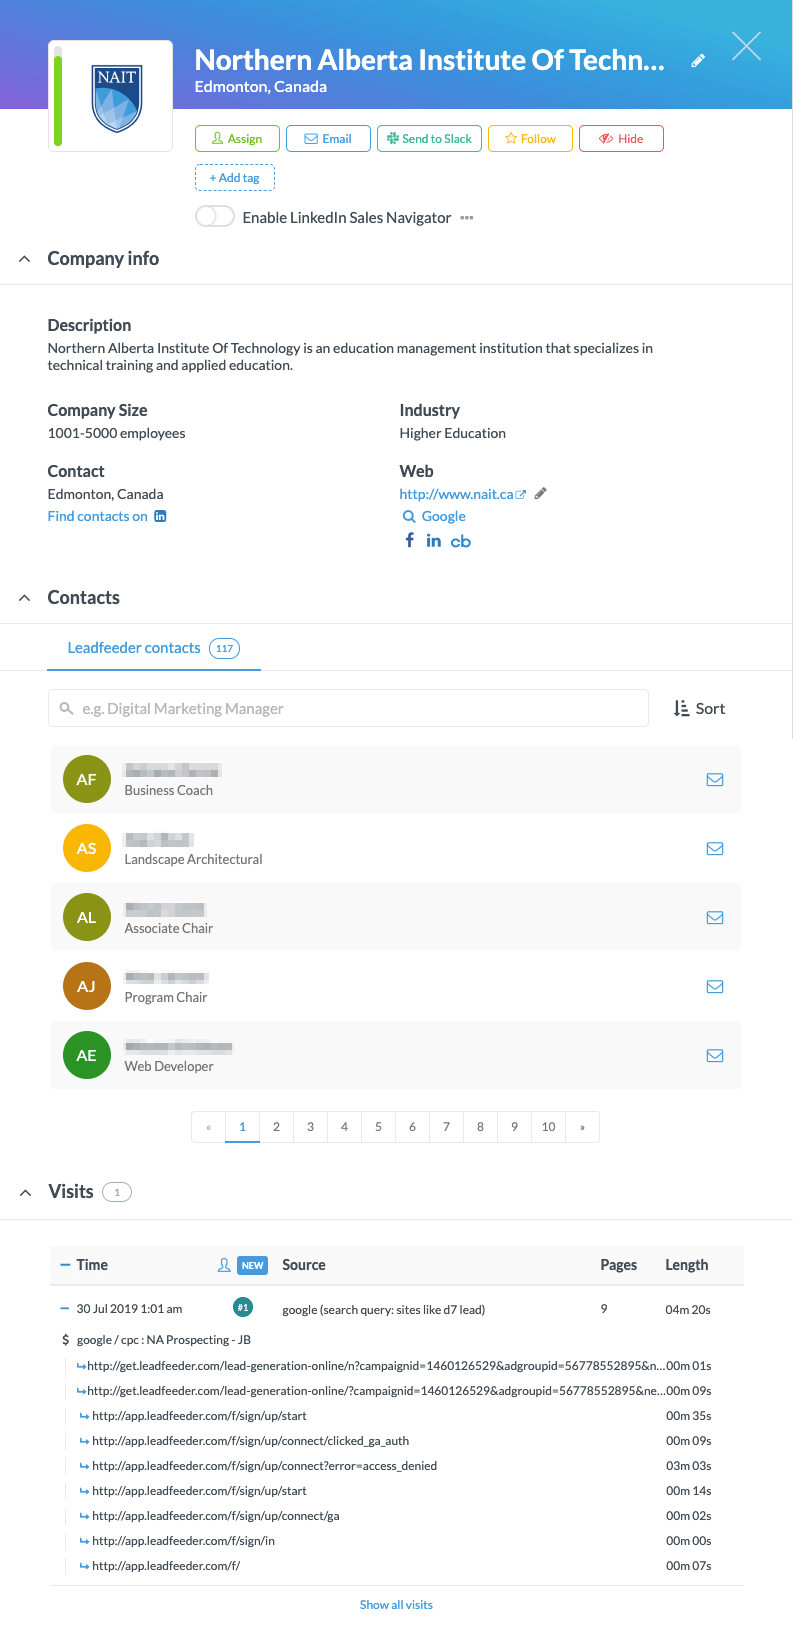Go to contacts page 3

(310, 1126)
